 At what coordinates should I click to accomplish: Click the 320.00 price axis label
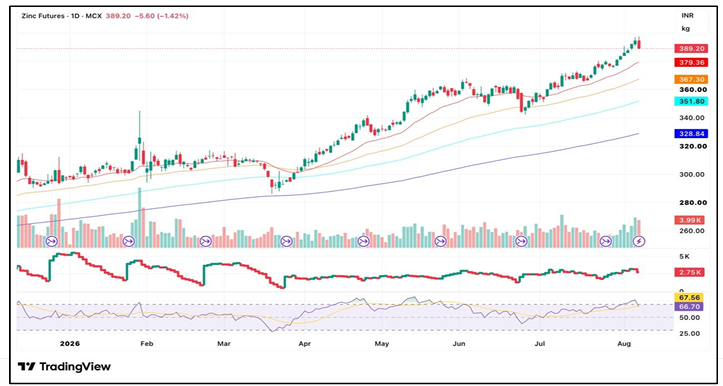tap(694, 146)
